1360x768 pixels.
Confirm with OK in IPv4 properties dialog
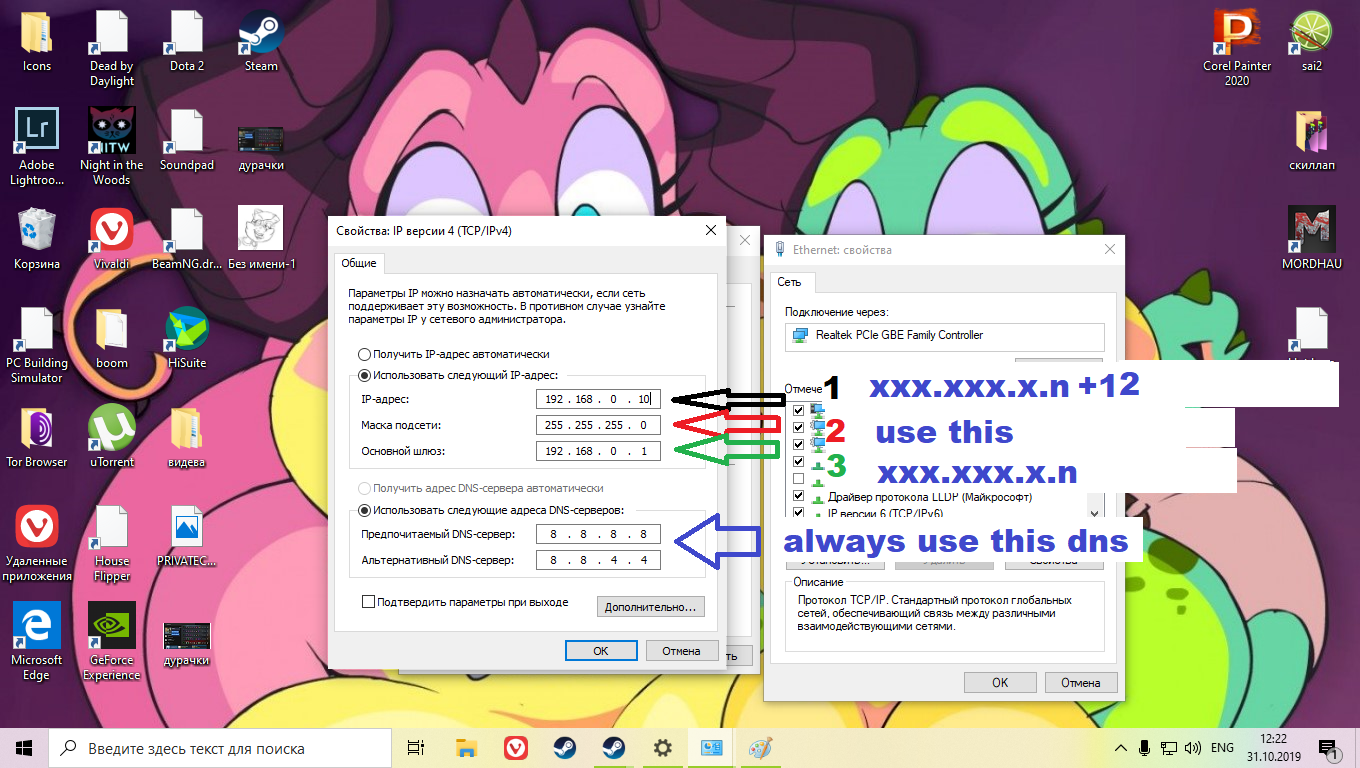coord(601,650)
